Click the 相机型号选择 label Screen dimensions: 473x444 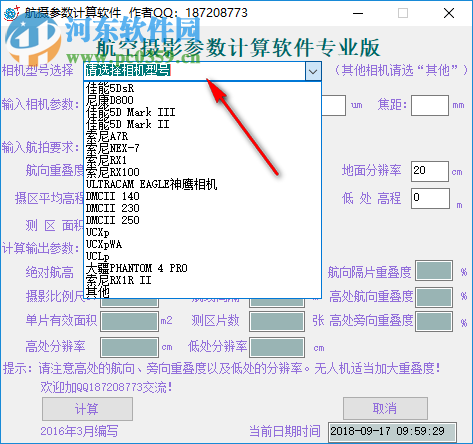coord(38,71)
